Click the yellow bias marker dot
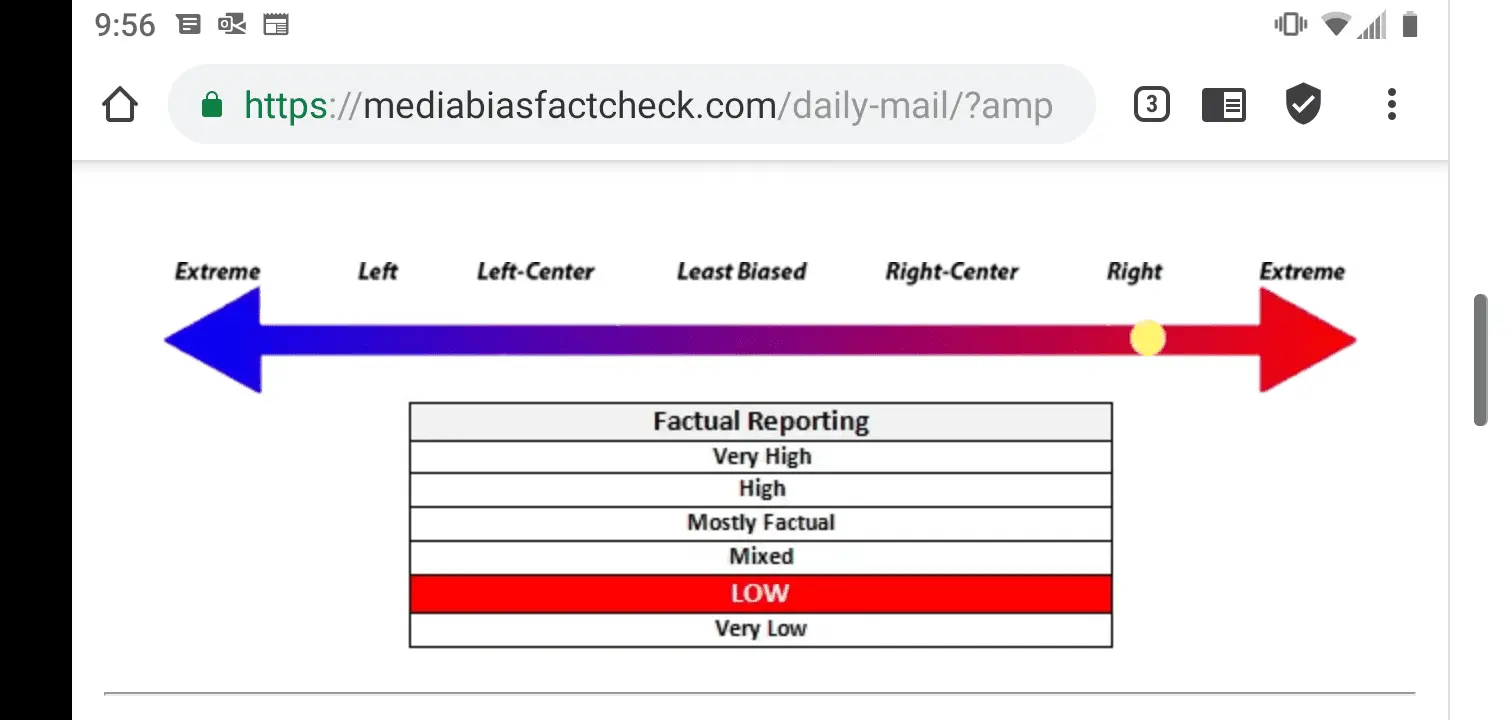The height and width of the screenshot is (720, 1512). [1147, 338]
